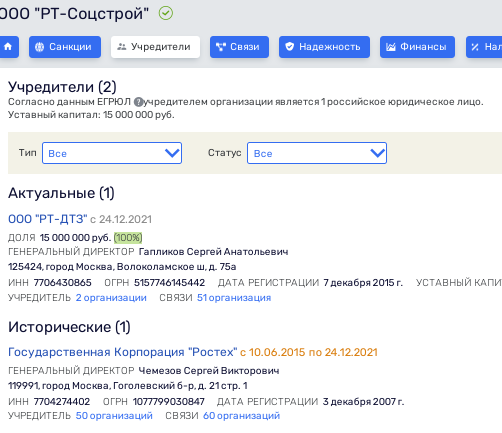Image resolution: width=502 pixels, height=433 pixels.
Task: Click the director name Гапликов Сергей Анатольевич
Action: click(213, 252)
